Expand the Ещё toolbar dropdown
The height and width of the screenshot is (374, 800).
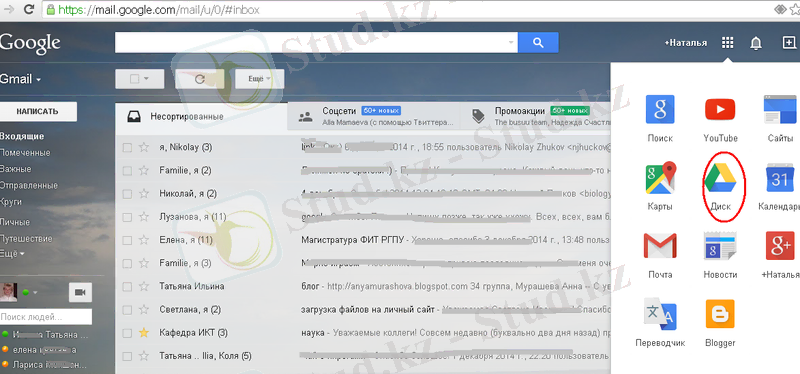(x=259, y=79)
